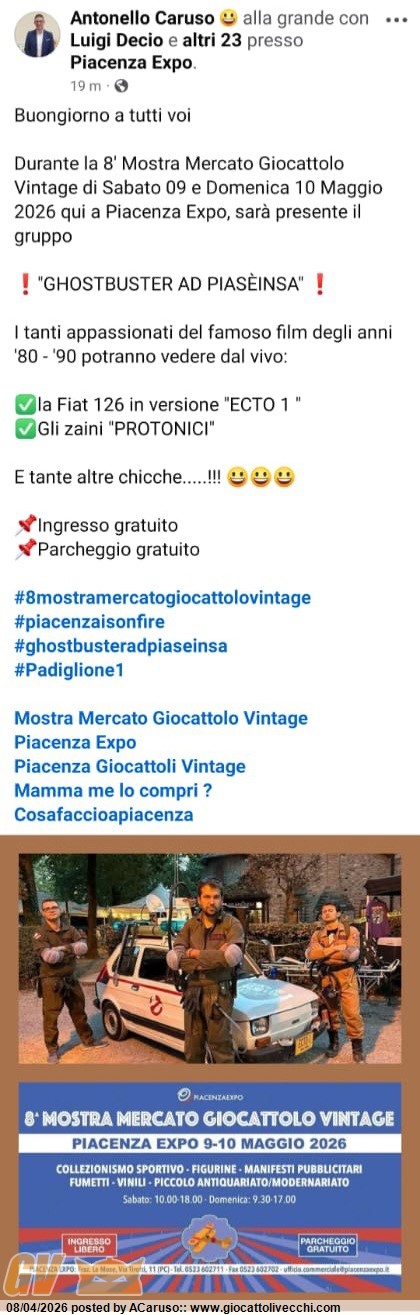Viewport: 420px width, 1315px height.
Task: Visit the tagged Piacenza Expo page link
Action: pyautogui.click(x=75, y=742)
